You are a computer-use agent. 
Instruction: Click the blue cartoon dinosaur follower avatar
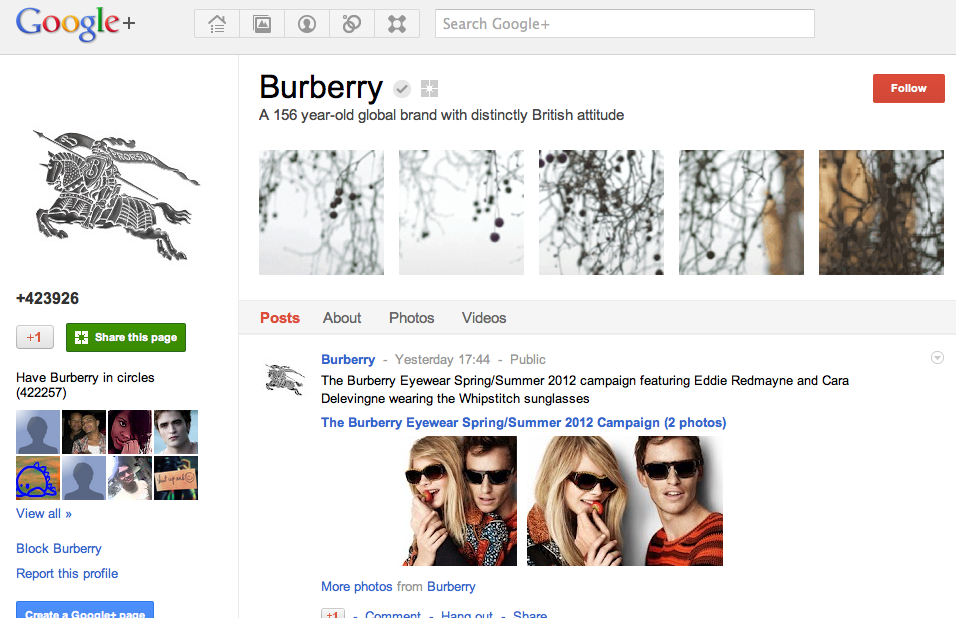pyautogui.click(x=38, y=478)
